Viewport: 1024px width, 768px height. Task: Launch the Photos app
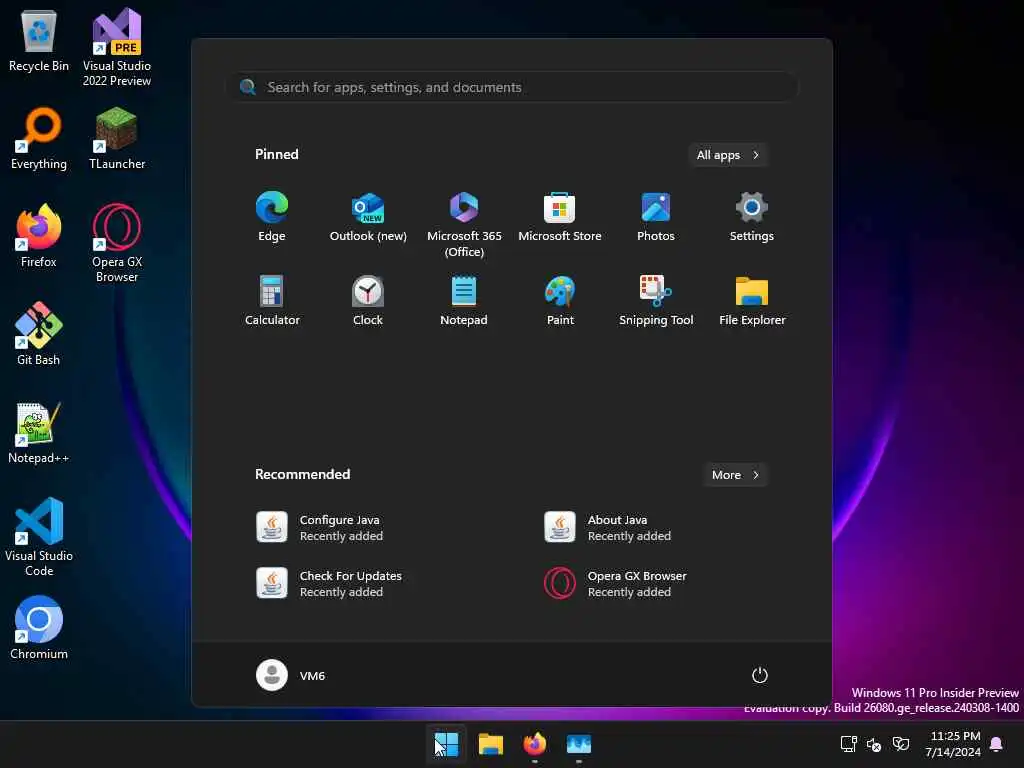(x=656, y=217)
